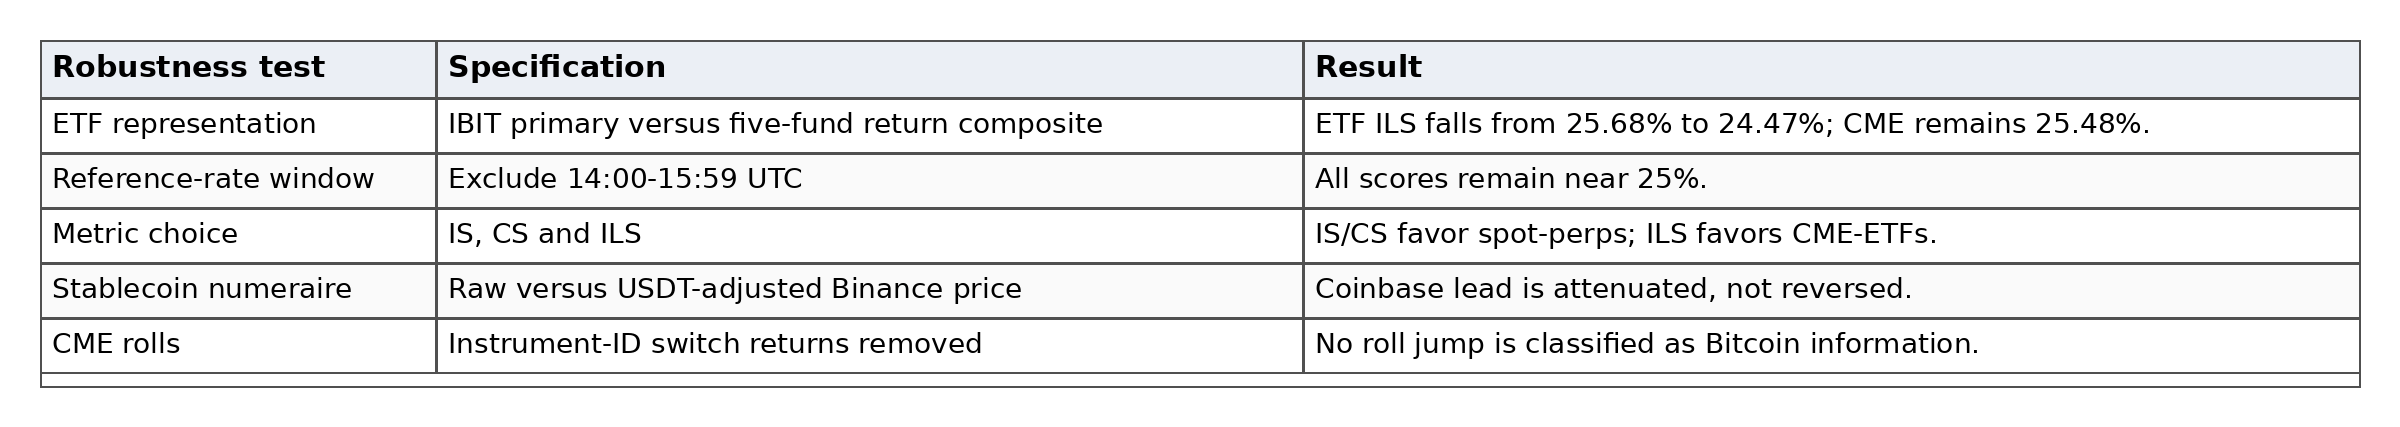Viewport: 2400px width, 427px height.
Task: Select the CME rolls cell
Action: coord(238,345)
